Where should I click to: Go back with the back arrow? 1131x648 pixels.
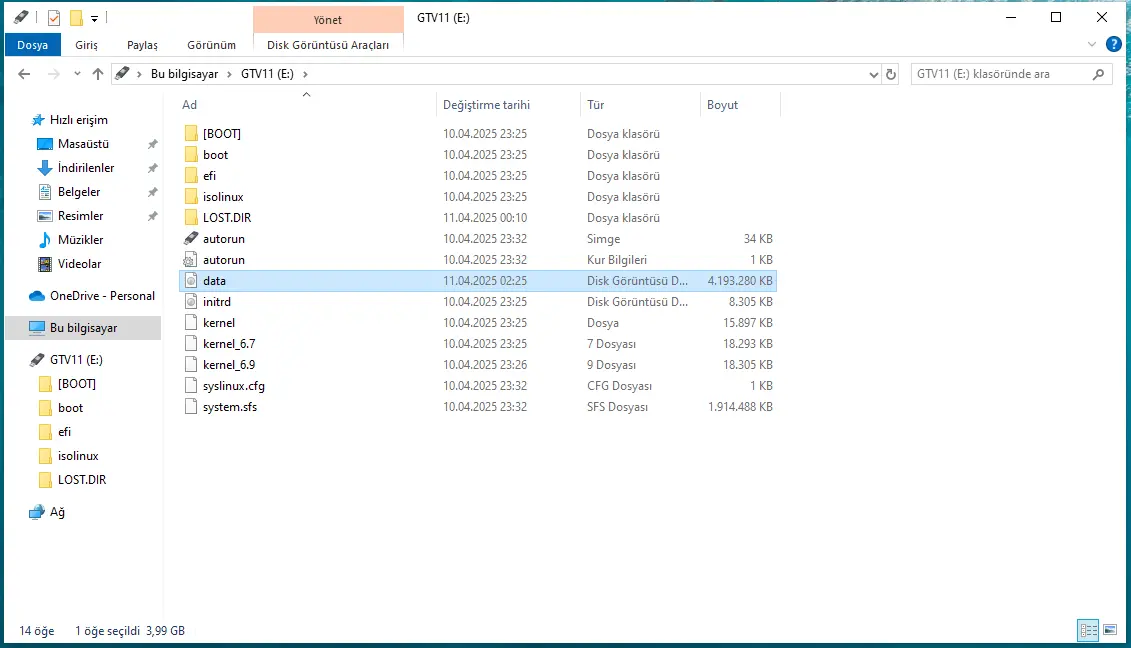[24, 74]
